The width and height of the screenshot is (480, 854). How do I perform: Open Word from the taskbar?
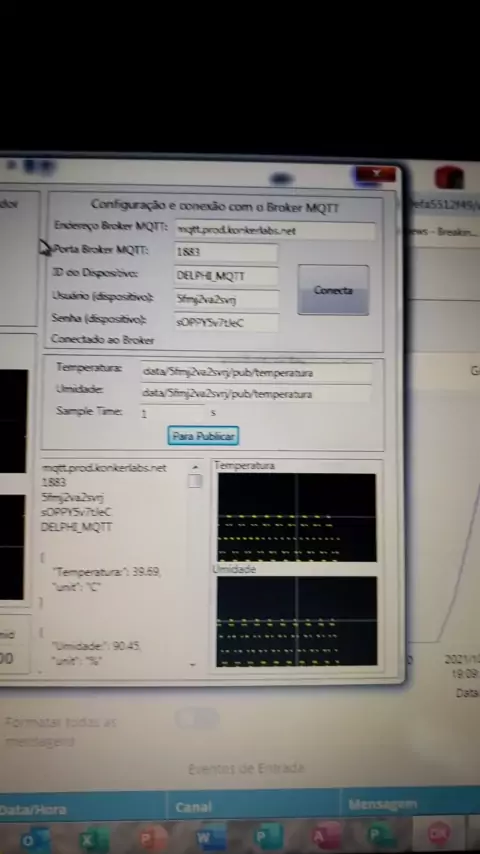point(210,838)
